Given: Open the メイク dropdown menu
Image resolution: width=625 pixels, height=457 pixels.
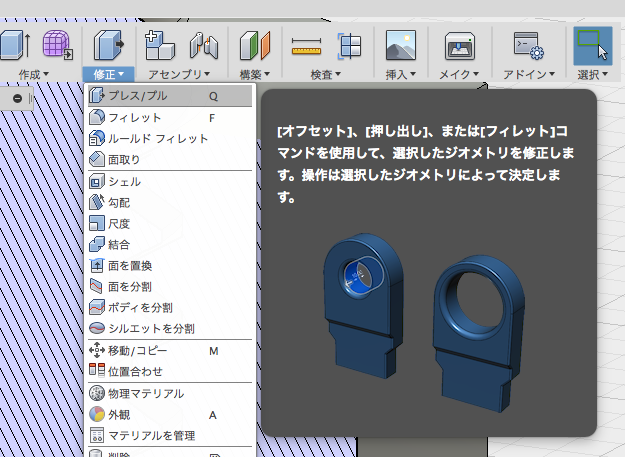Looking at the screenshot, I should click(x=459, y=74).
